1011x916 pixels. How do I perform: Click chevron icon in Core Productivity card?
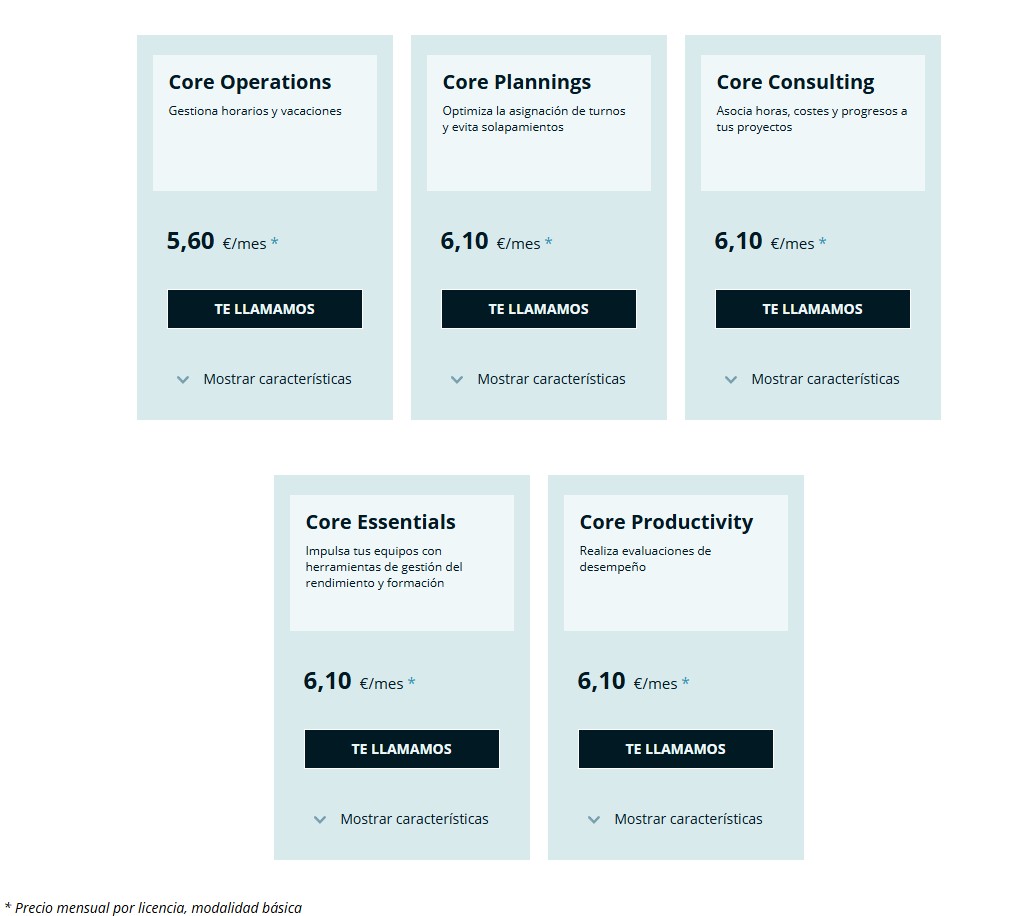click(x=594, y=820)
